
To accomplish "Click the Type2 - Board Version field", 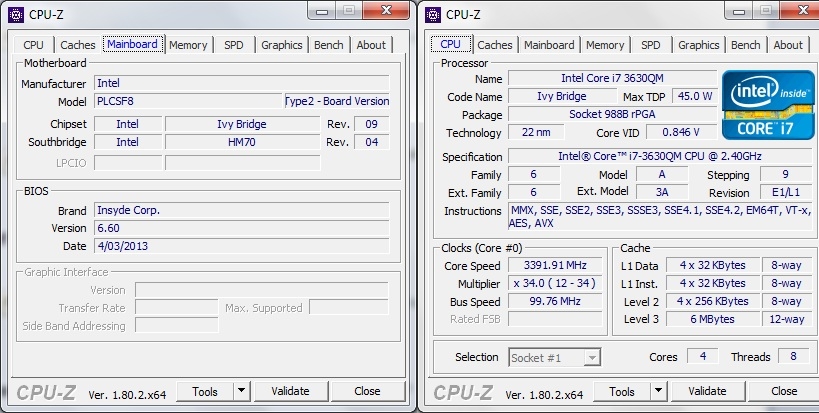I will (x=337, y=101).
